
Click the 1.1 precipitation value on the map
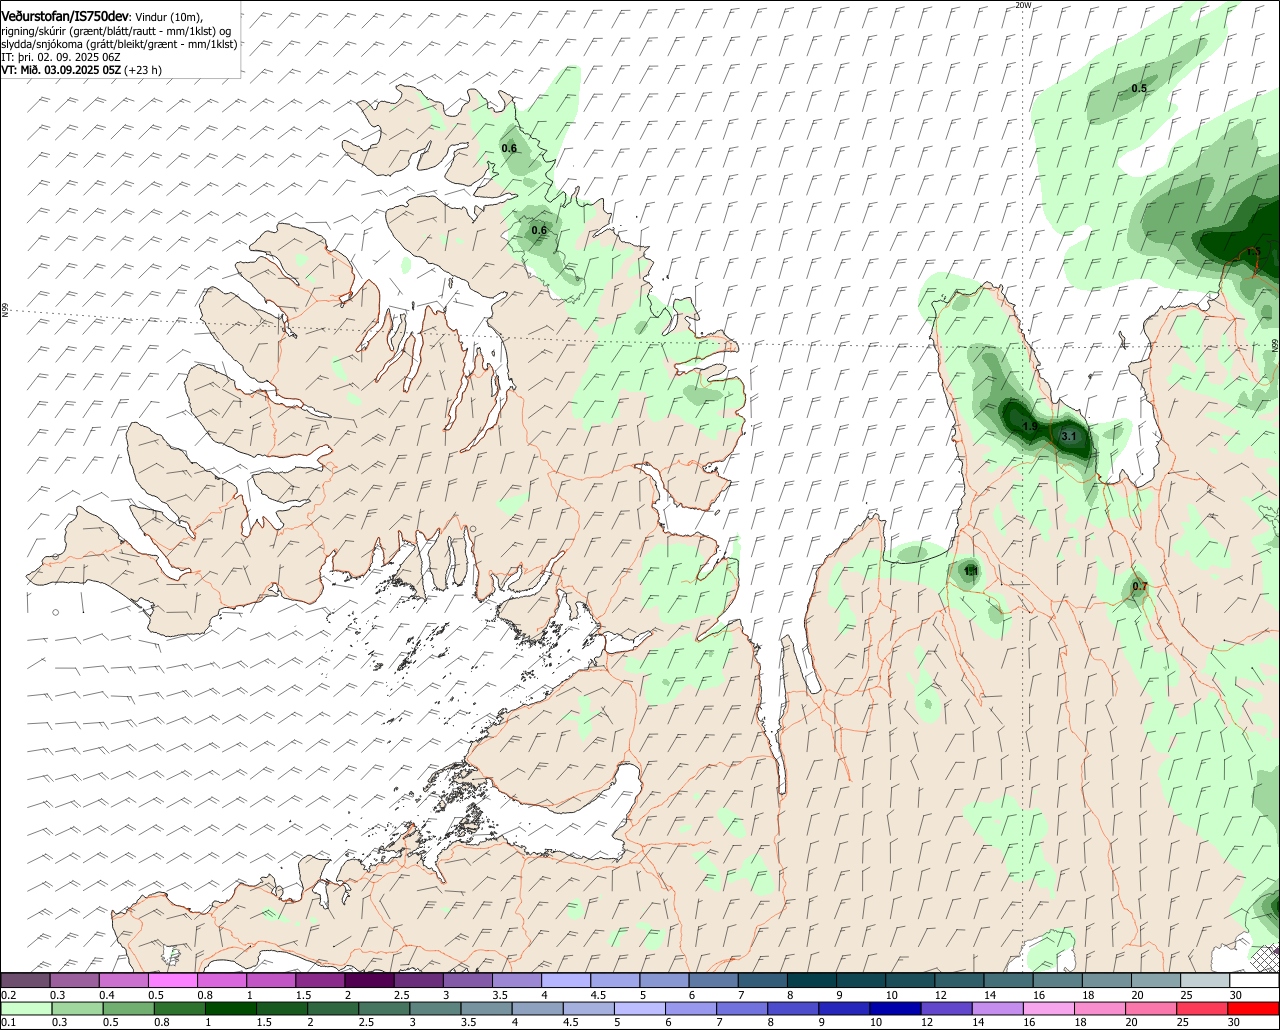[x=970, y=571]
